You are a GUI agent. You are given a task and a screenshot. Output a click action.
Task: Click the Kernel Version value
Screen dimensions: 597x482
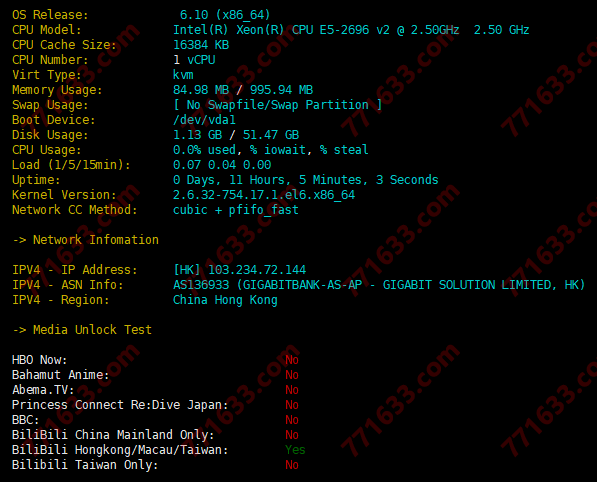(264, 195)
